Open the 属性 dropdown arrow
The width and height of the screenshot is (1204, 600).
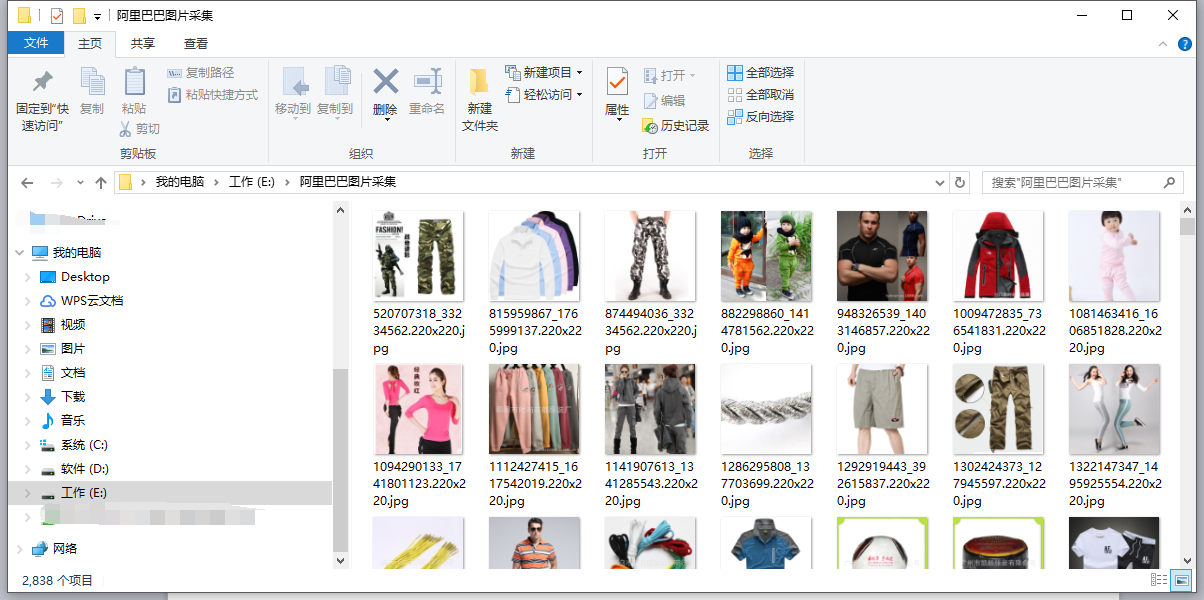coord(617,121)
